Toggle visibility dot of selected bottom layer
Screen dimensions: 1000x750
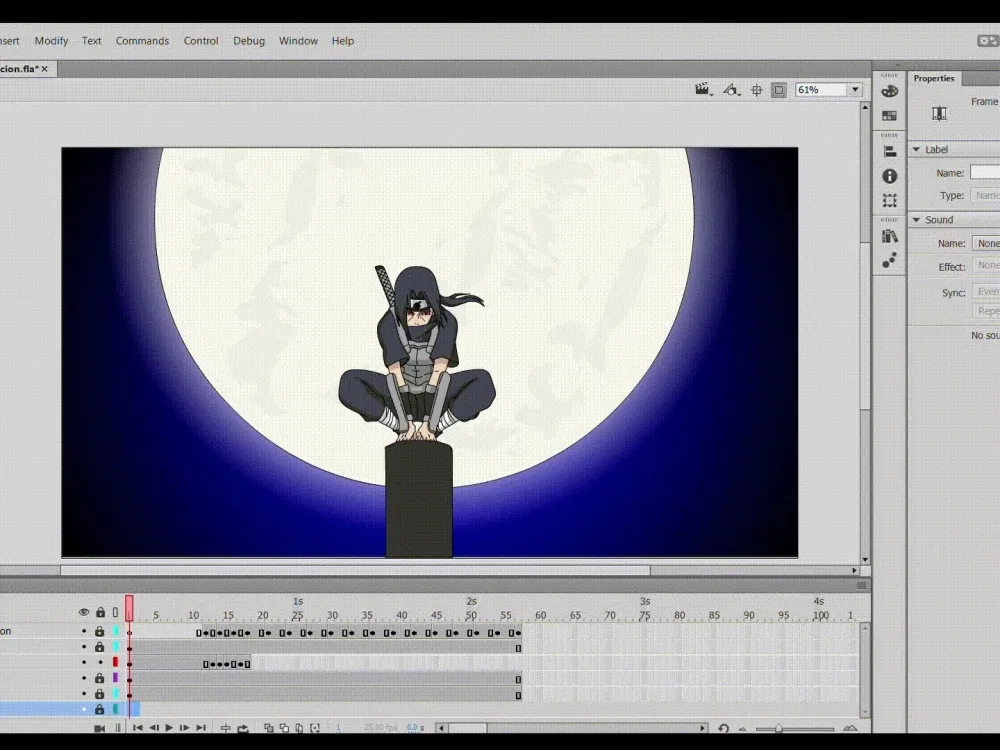click(x=84, y=709)
